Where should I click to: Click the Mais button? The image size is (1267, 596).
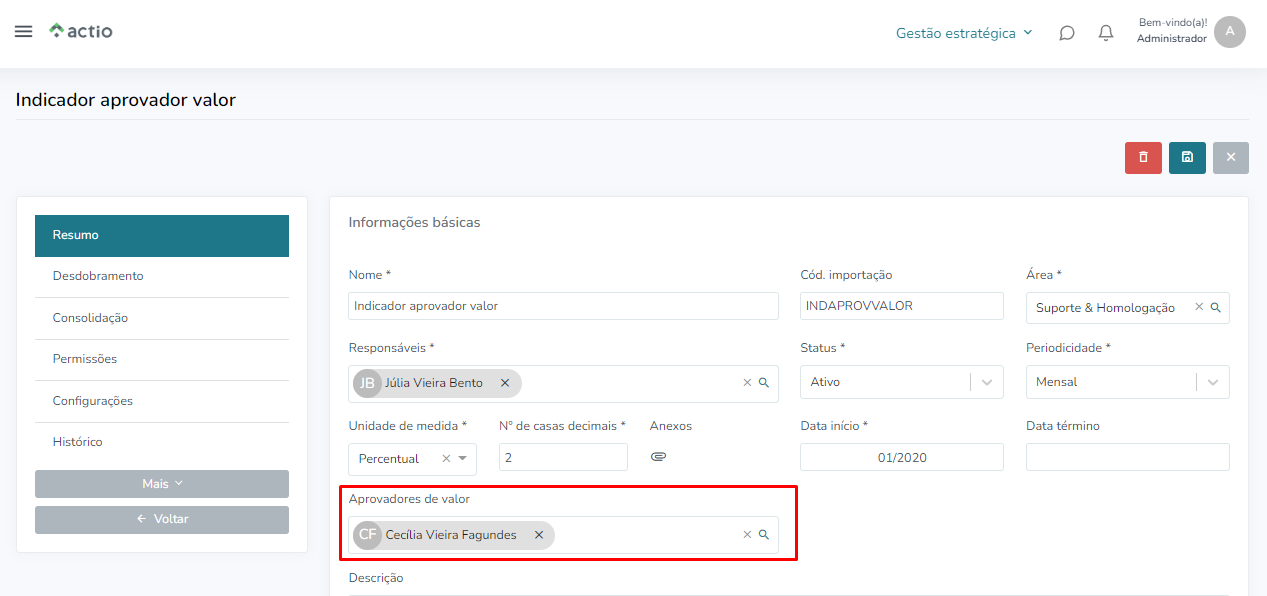click(162, 484)
